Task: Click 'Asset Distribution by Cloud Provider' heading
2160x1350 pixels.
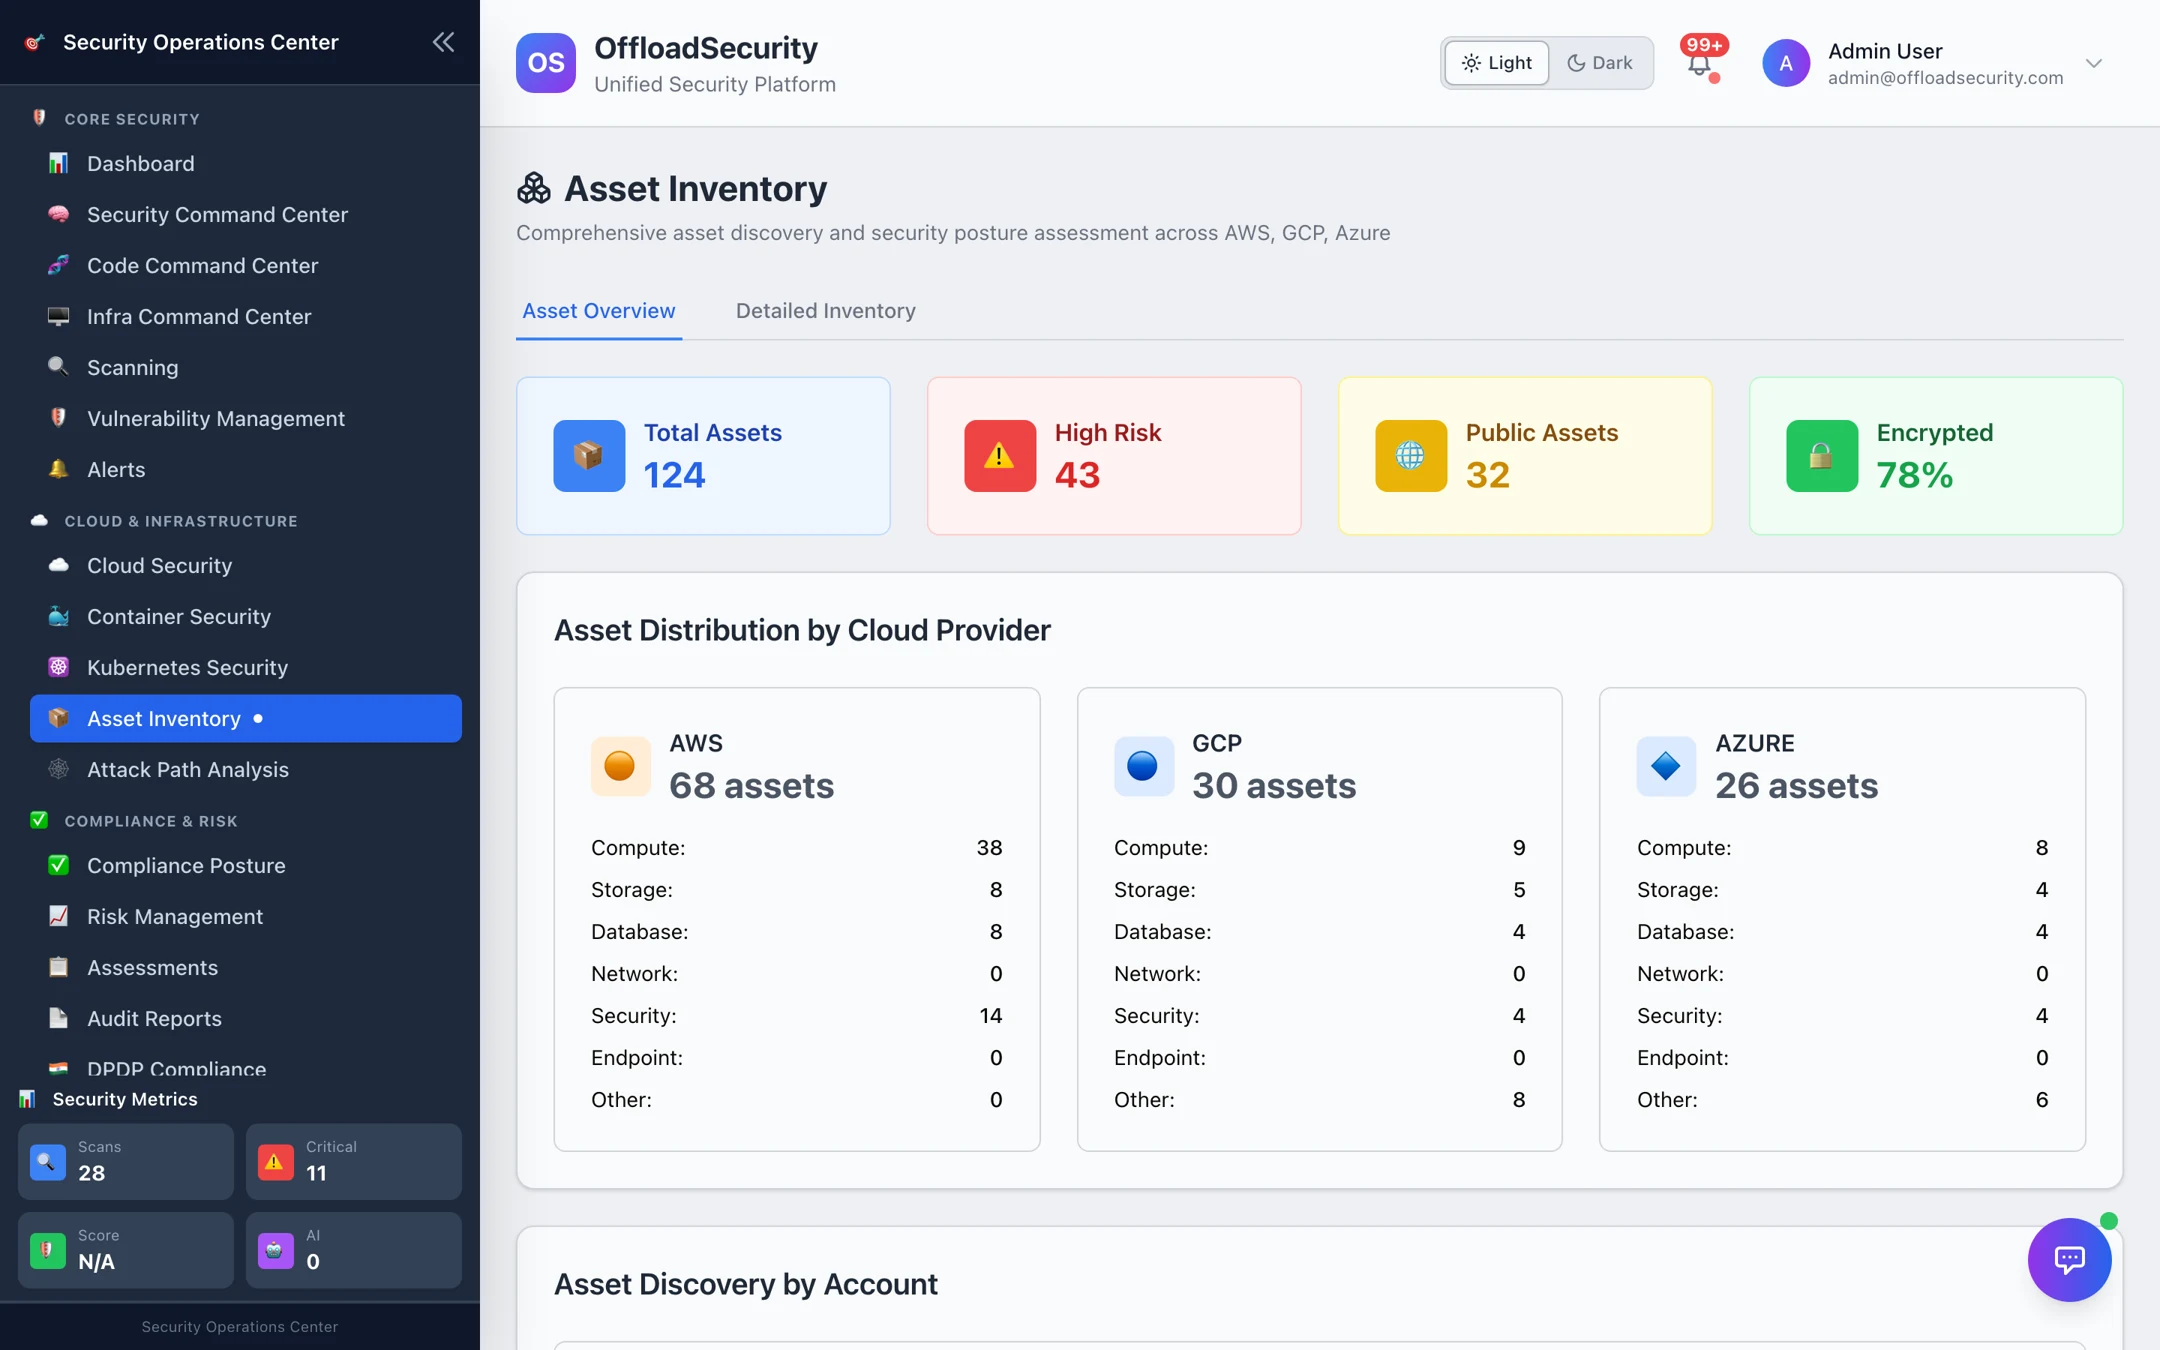Action: click(802, 630)
